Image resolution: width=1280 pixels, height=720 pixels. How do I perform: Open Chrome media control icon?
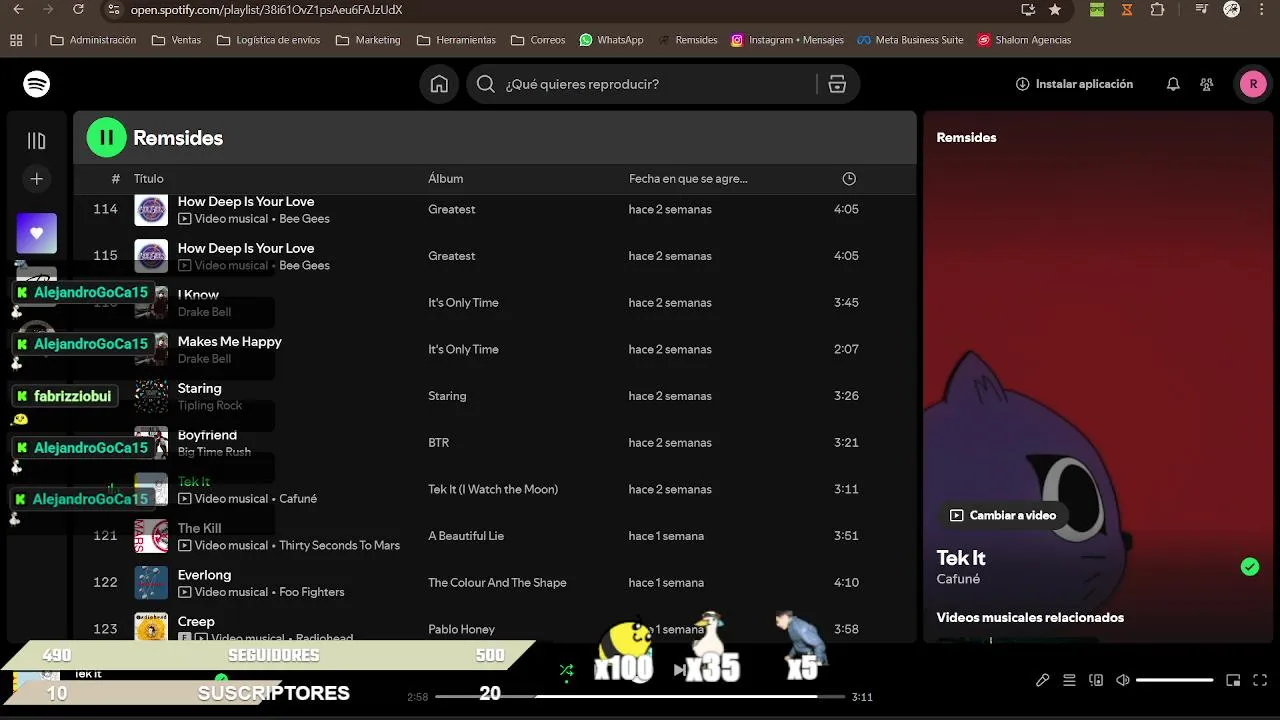(x=1203, y=10)
